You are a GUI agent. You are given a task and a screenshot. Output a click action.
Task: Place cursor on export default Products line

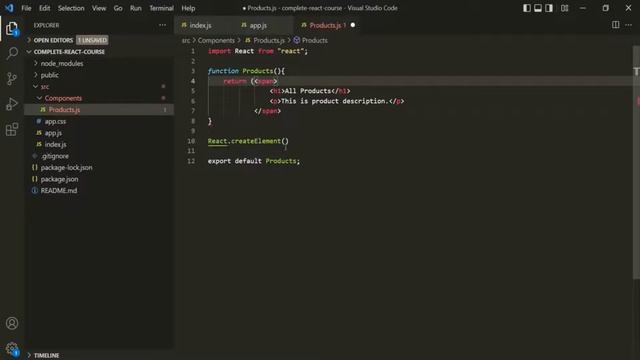[x=253, y=161]
